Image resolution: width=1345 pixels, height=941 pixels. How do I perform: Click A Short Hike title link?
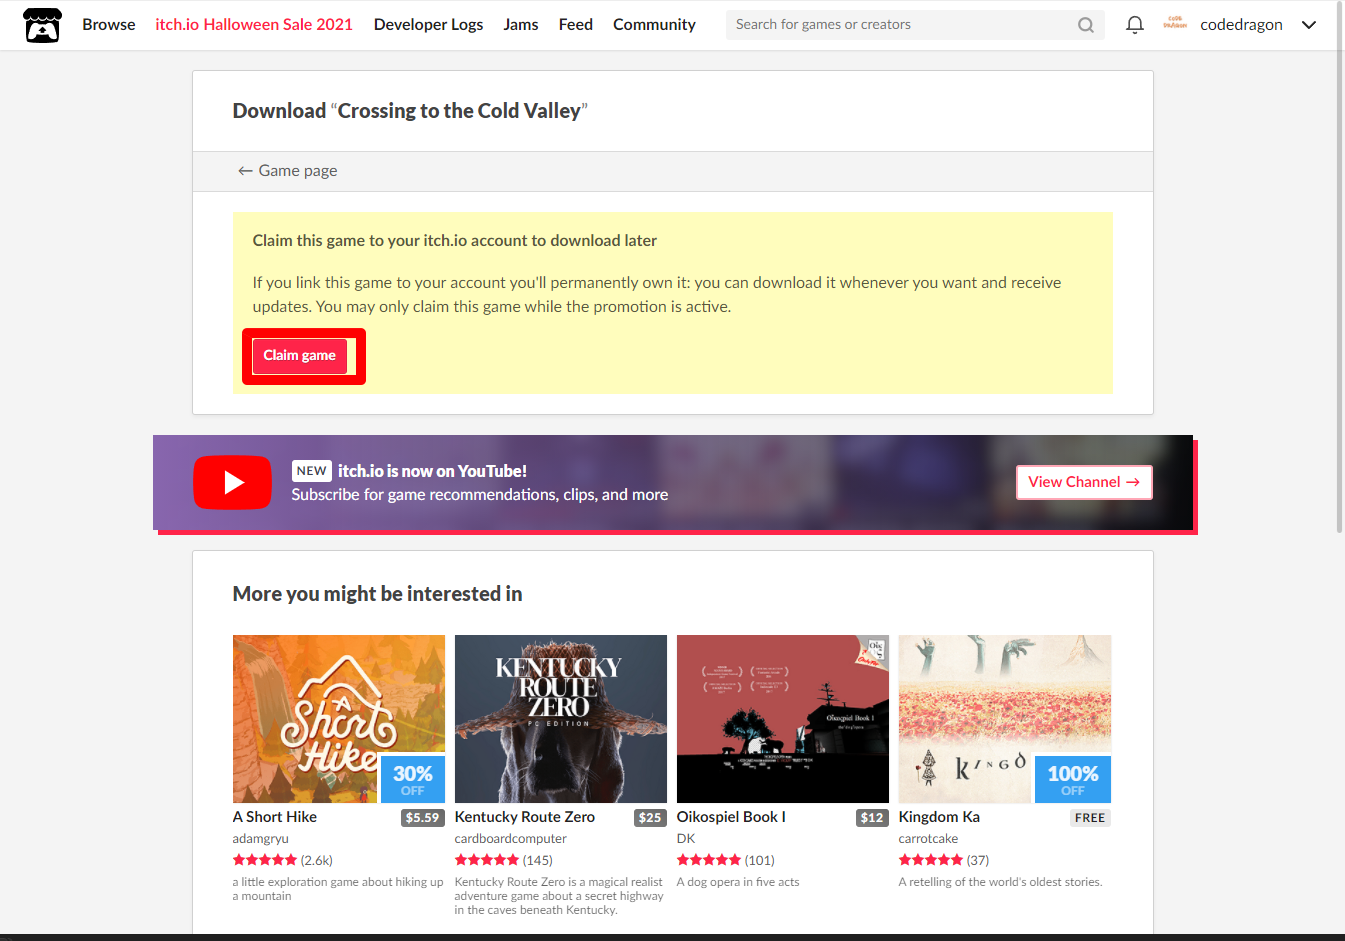tap(275, 817)
